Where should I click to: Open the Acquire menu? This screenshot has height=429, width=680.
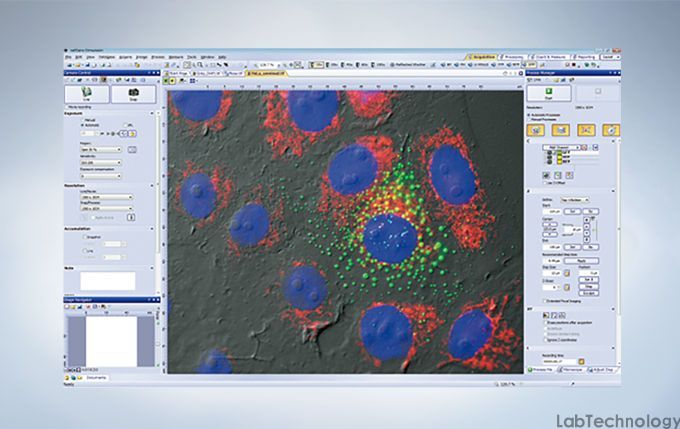tap(125, 57)
